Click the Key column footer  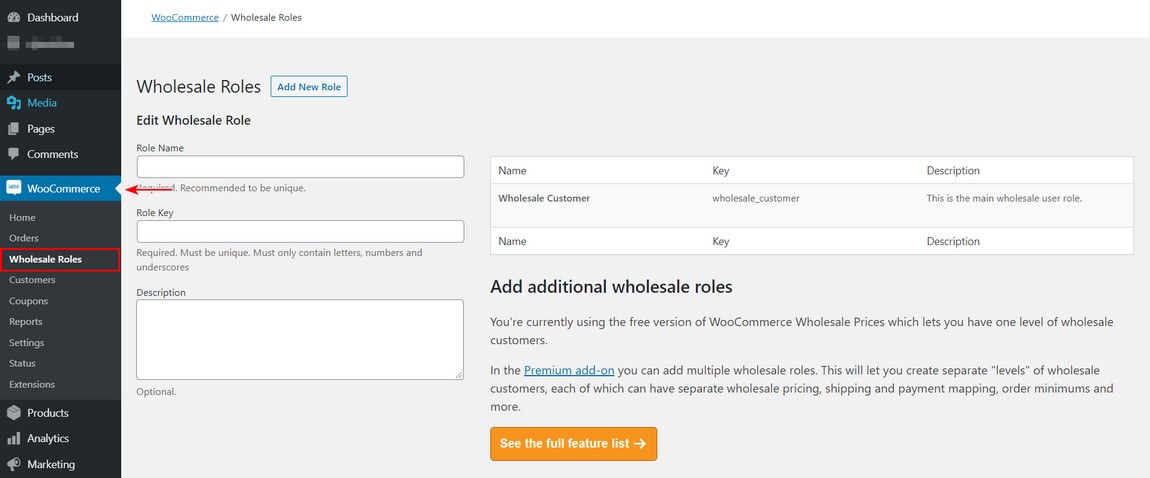click(721, 241)
